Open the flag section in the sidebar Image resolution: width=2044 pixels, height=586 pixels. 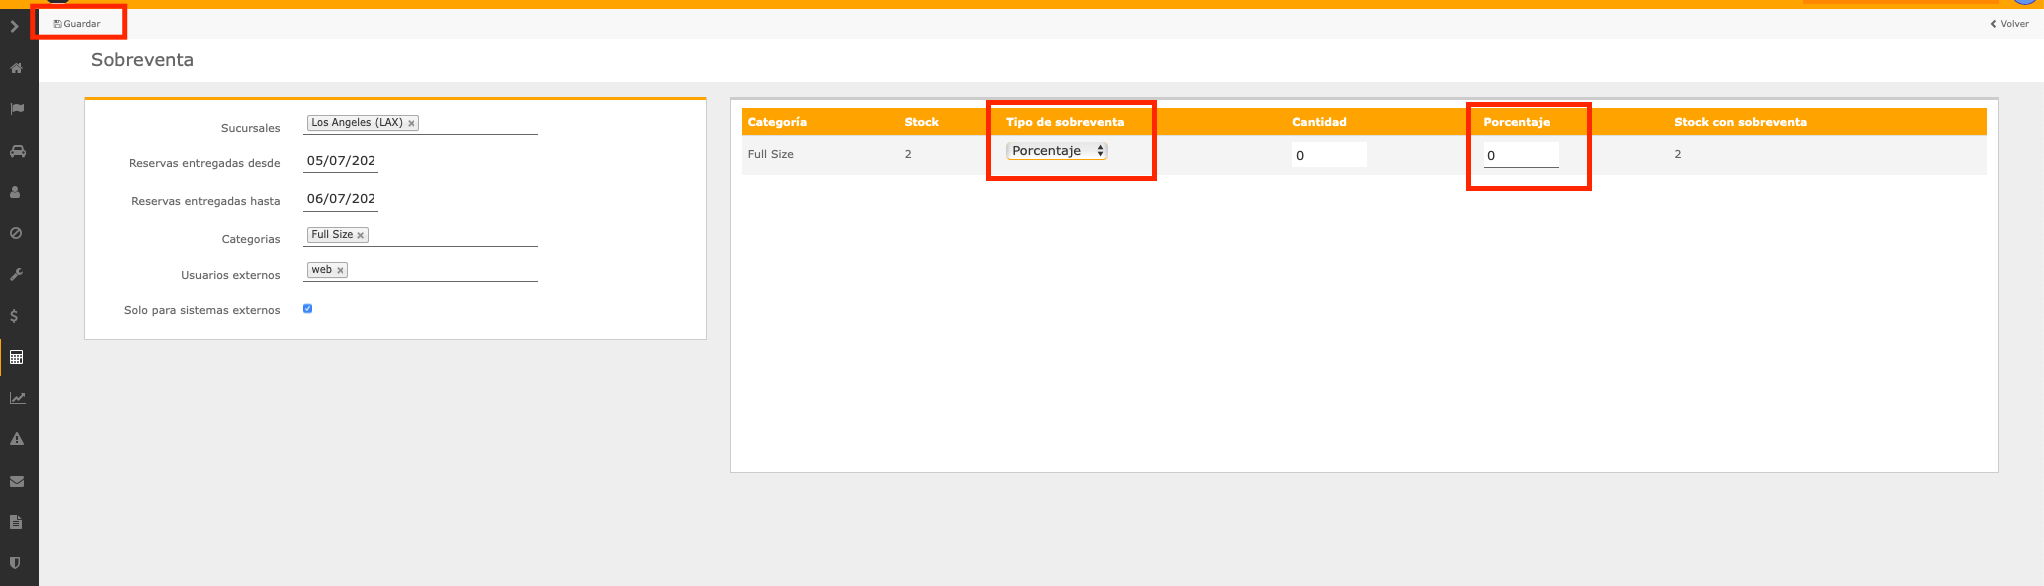click(17, 109)
